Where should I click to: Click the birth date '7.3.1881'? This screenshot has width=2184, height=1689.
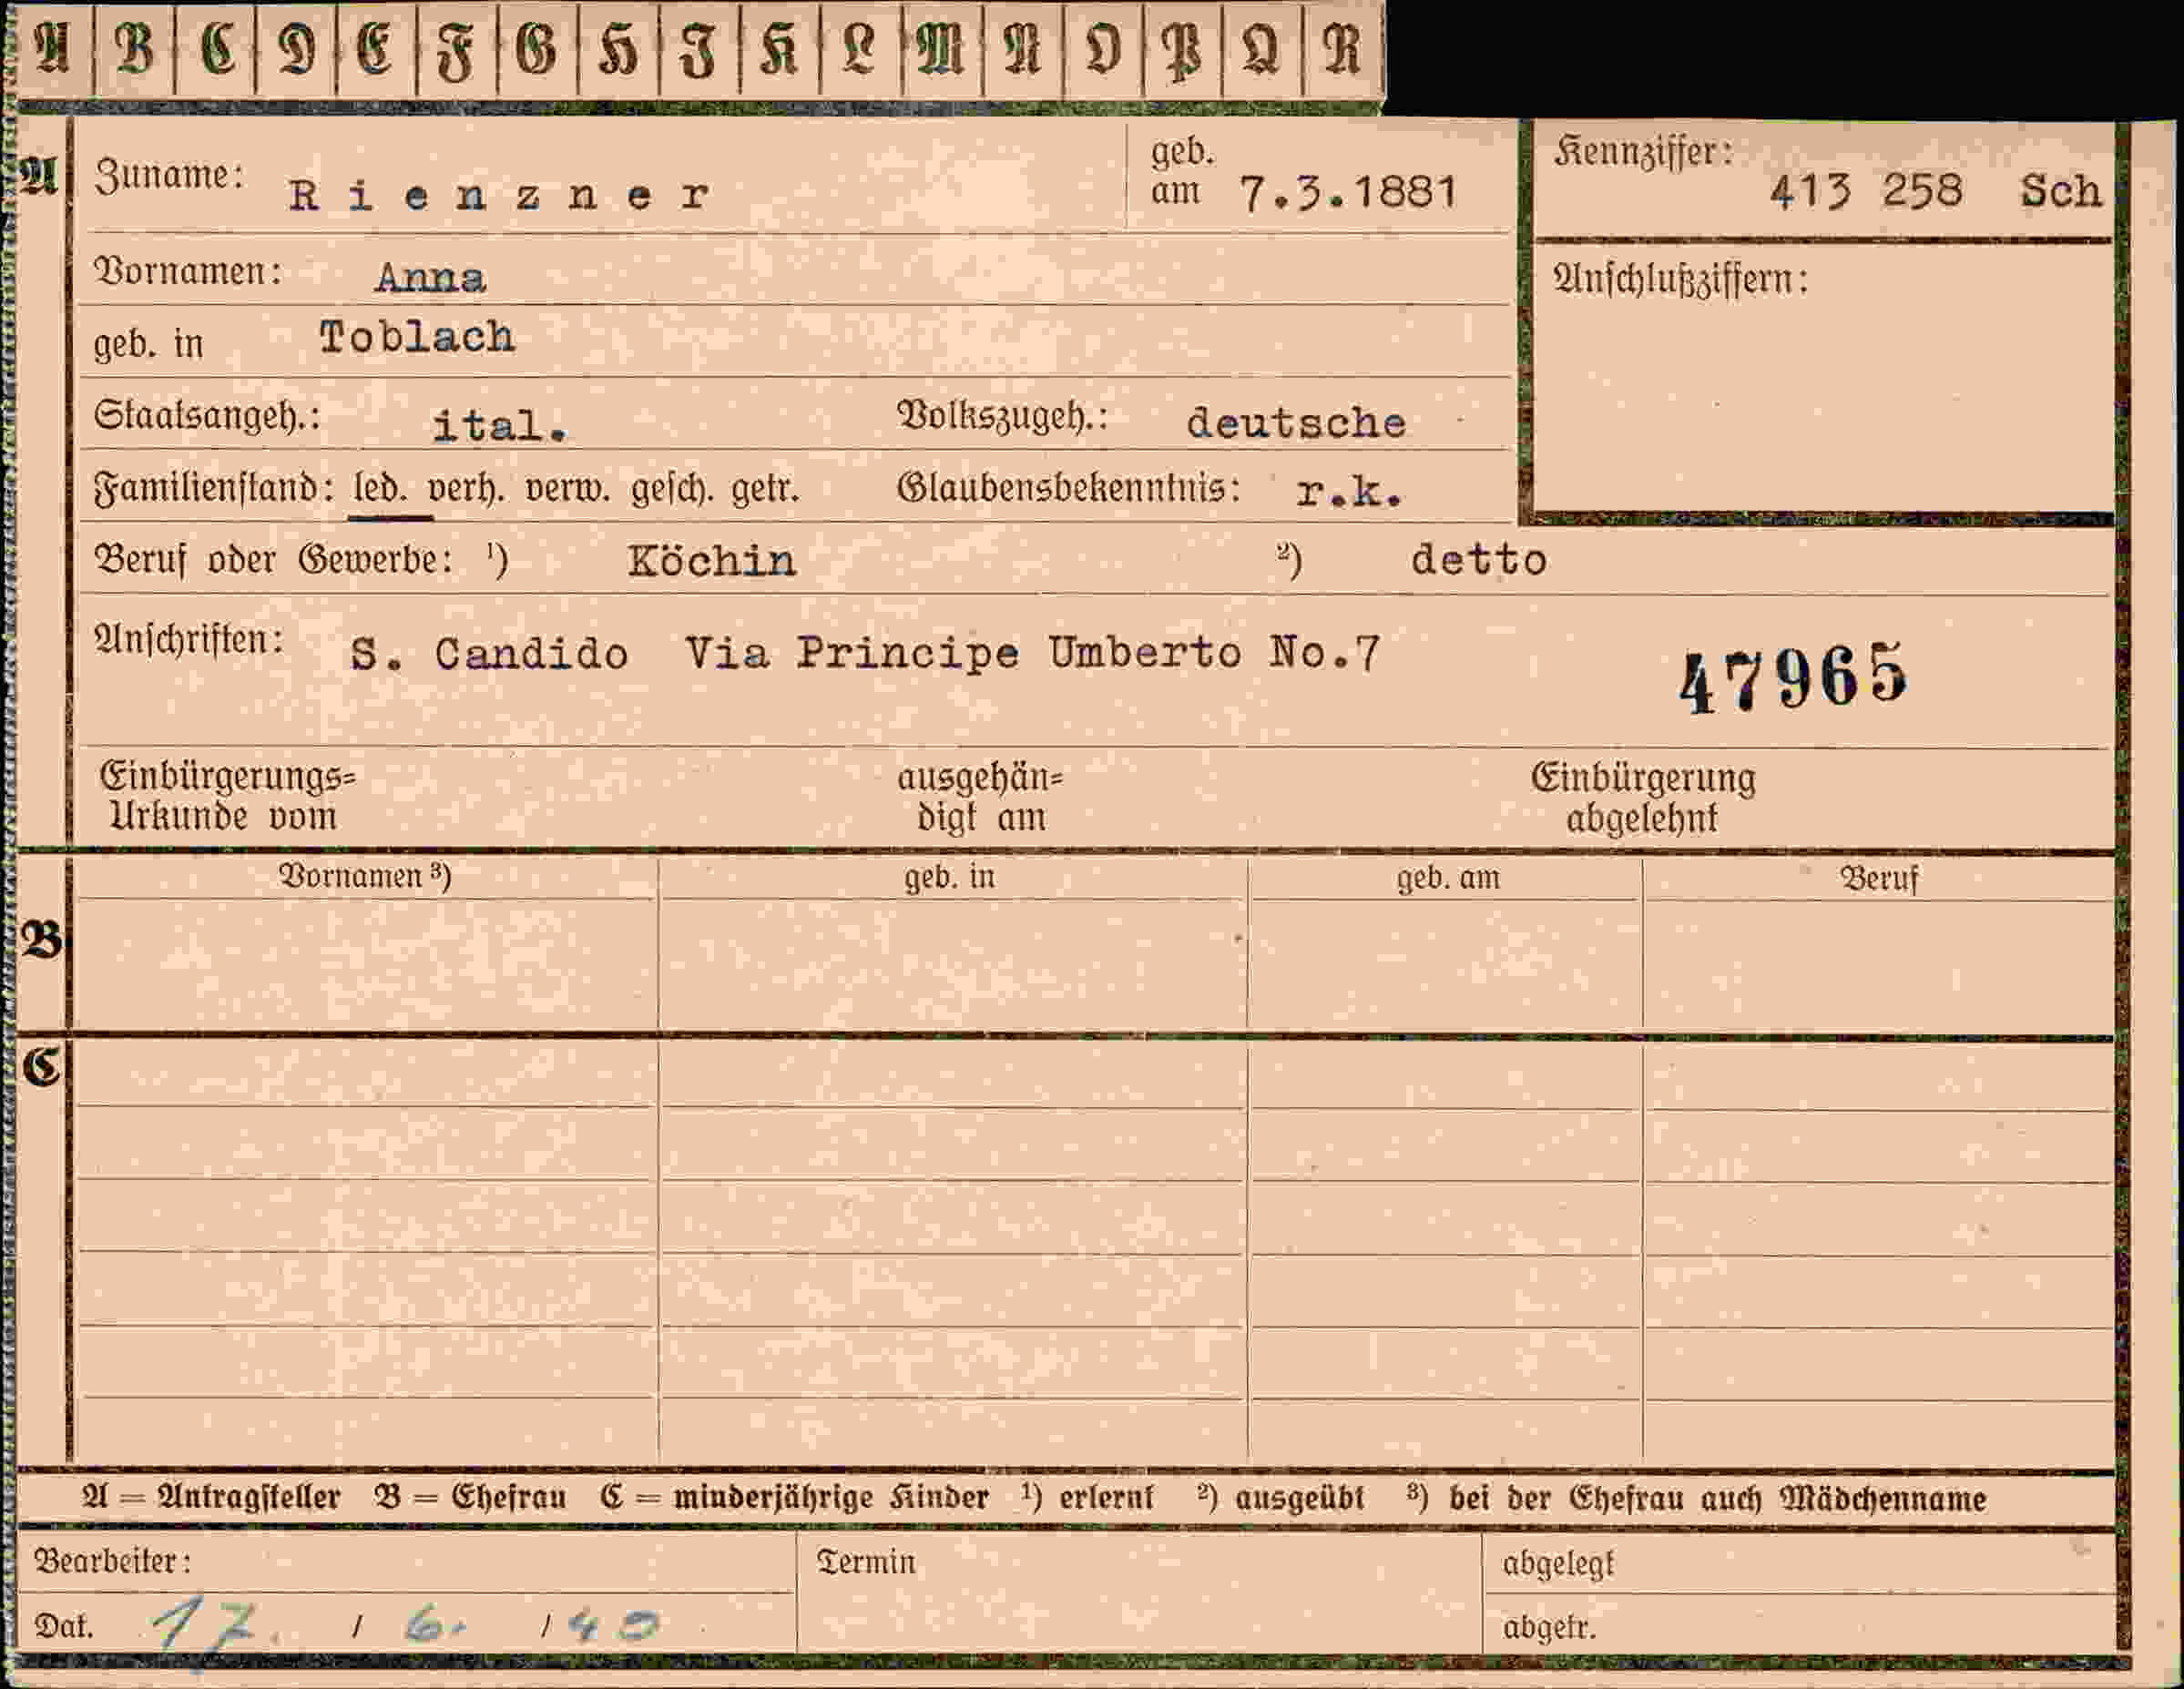pos(1347,192)
